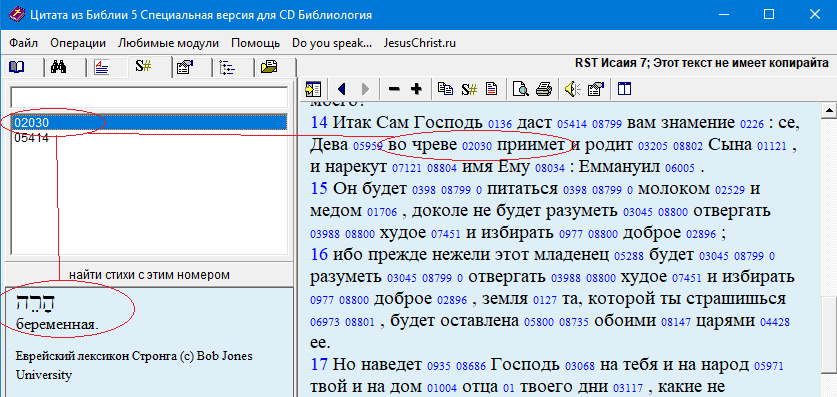Open the Помощь menu
Viewport: 837px width, 397px height.
coord(256,43)
